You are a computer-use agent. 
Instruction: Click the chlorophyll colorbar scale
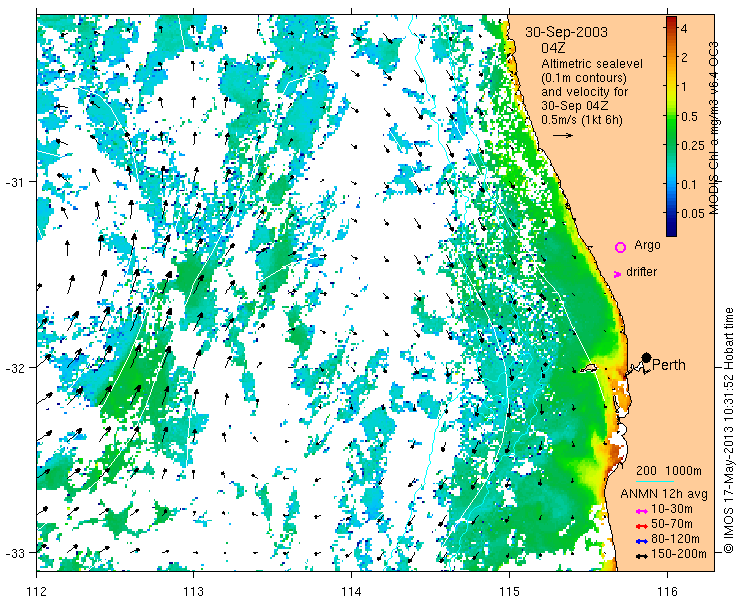click(671, 126)
